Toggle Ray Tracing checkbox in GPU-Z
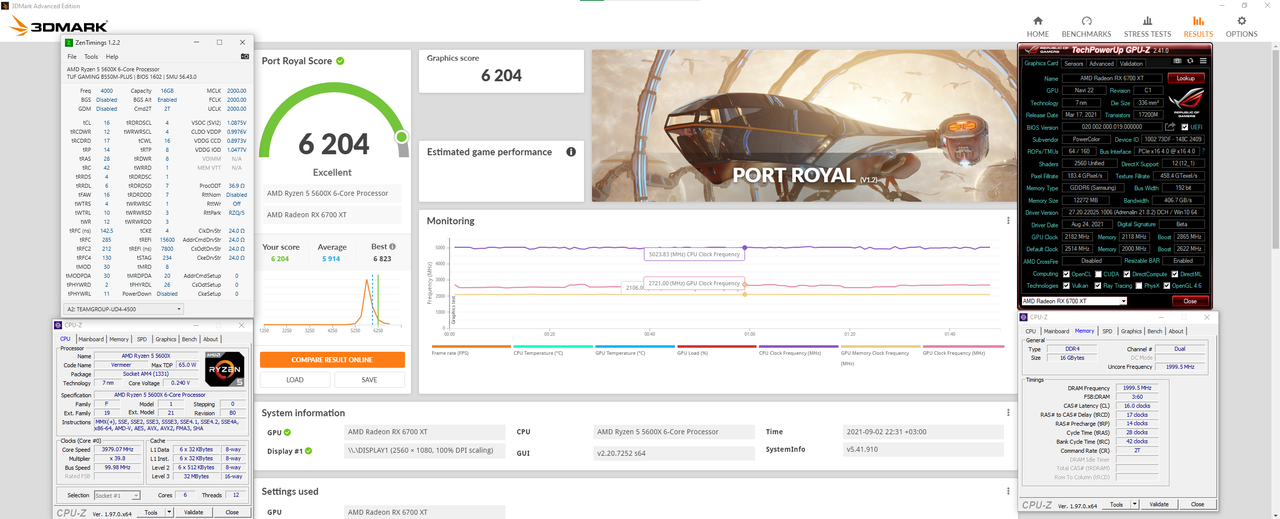1280x519 pixels. click(1098, 285)
